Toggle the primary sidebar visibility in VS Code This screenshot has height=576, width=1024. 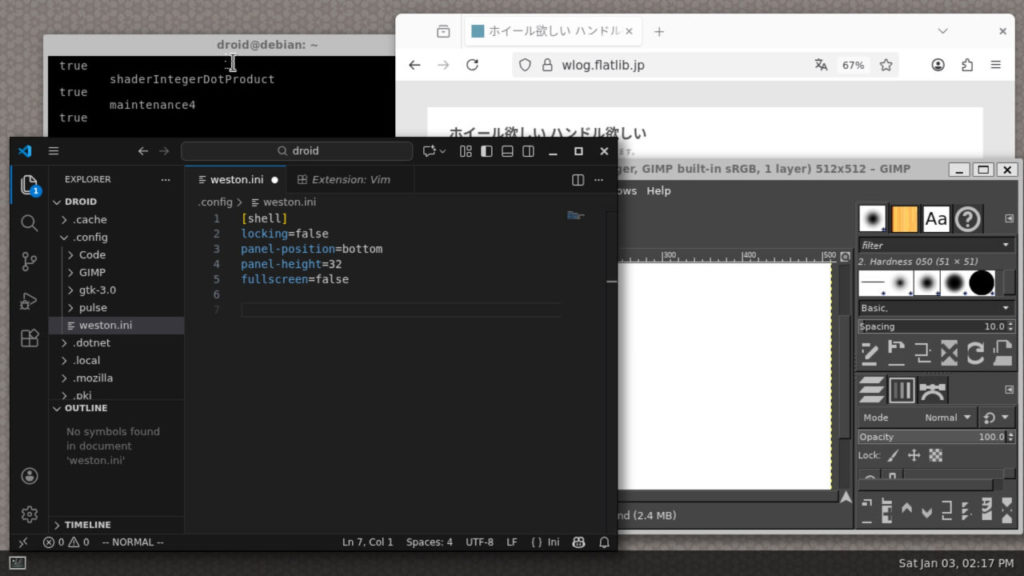click(486, 150)
